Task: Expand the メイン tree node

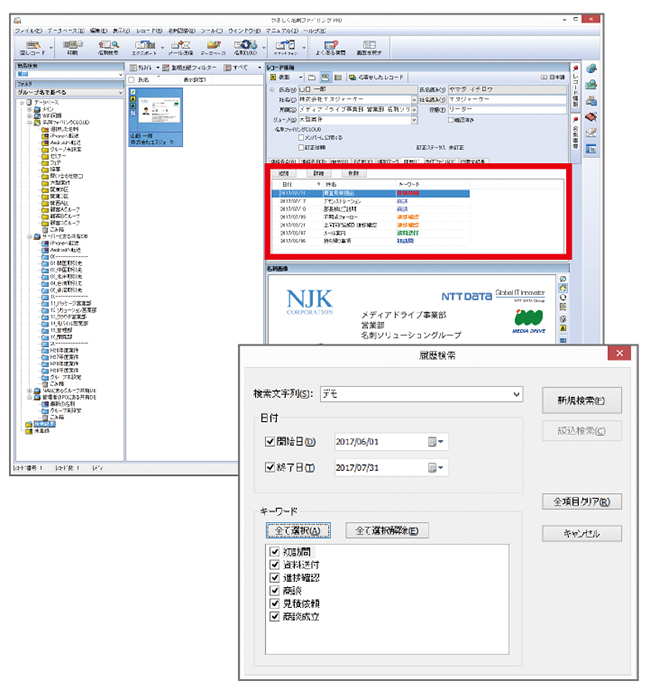Action: (30, 109)
